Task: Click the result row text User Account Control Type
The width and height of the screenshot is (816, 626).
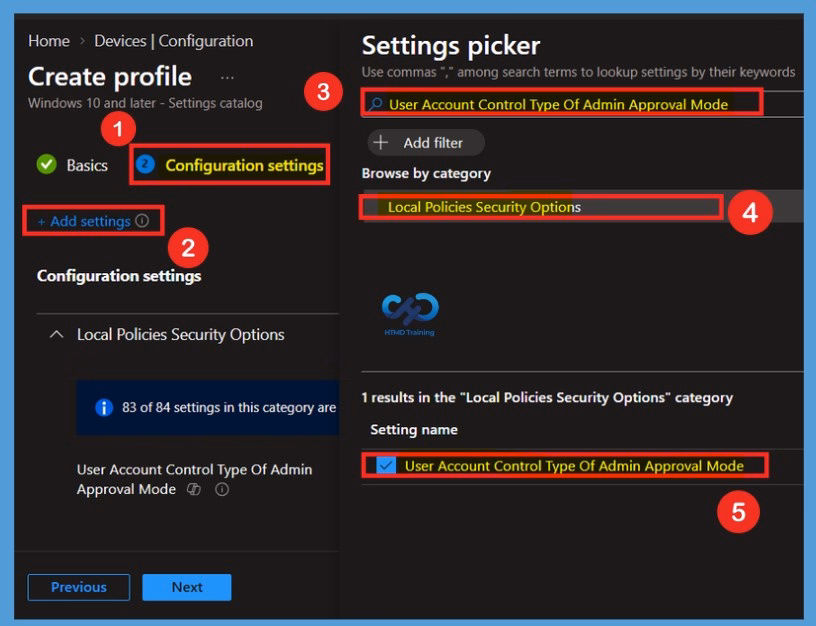Action: (x=574, y=466)
